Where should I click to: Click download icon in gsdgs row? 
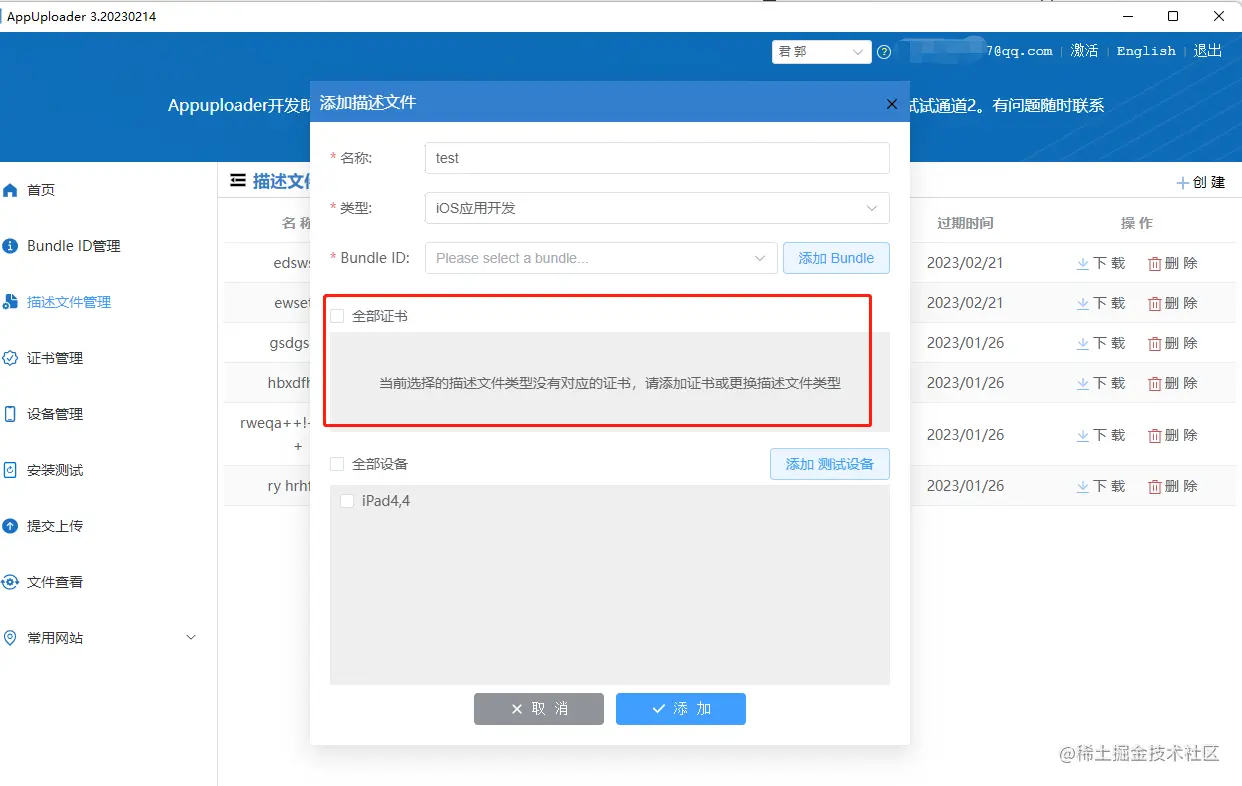coord(1082,343)
